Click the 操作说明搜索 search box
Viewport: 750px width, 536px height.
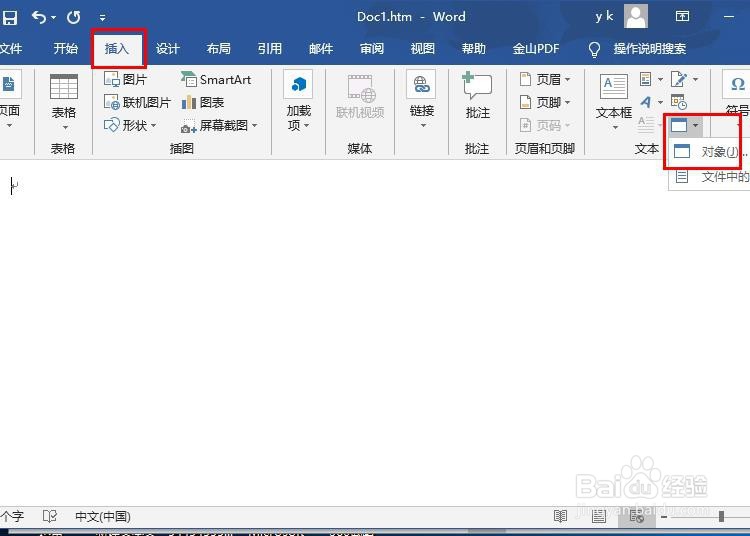(x=650, y=48)
